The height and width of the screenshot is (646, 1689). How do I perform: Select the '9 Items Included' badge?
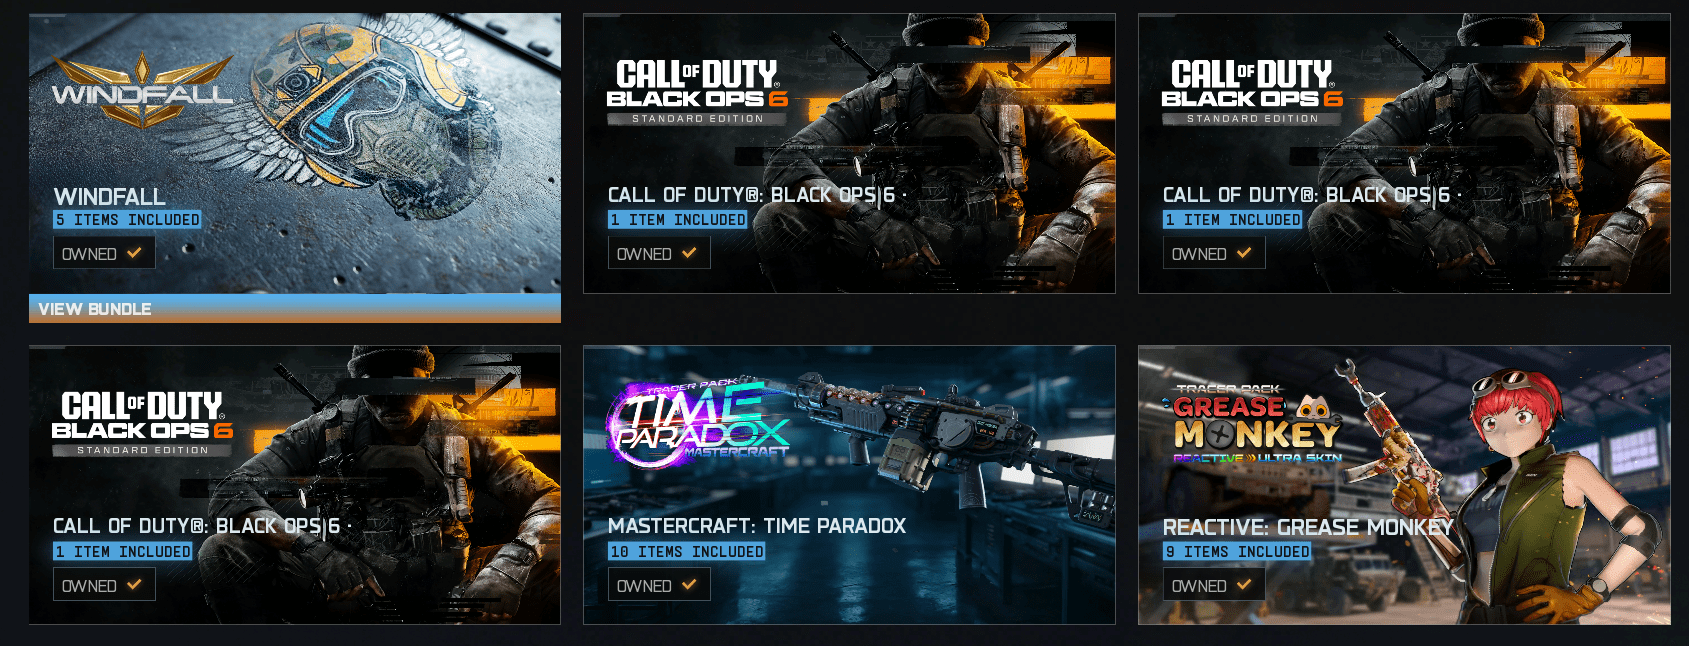(1237, 551)
